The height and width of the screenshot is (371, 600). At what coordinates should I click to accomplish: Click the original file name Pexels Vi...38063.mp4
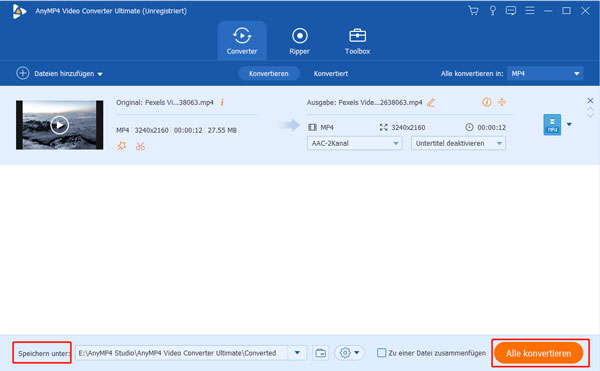coord(179,103)
